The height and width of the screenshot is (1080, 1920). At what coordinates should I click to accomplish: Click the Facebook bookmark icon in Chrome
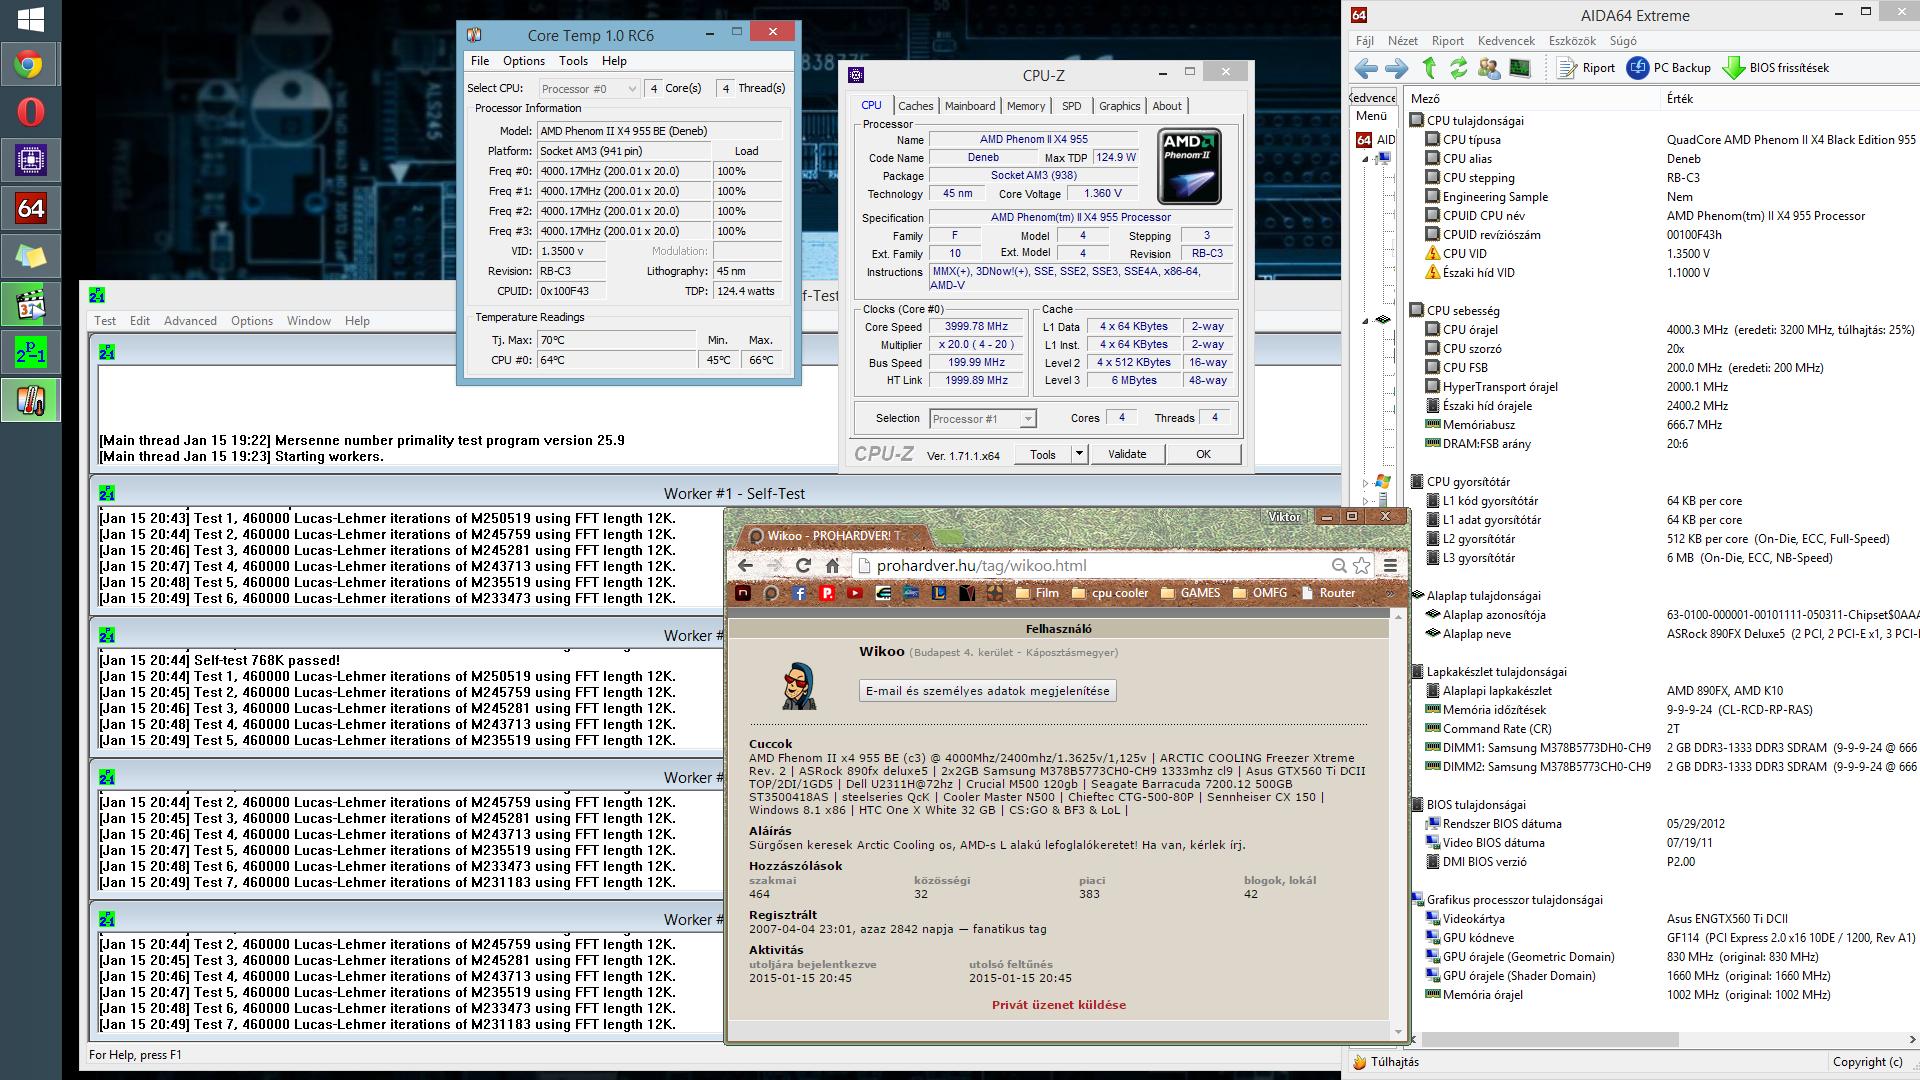(x=799, y=593)
